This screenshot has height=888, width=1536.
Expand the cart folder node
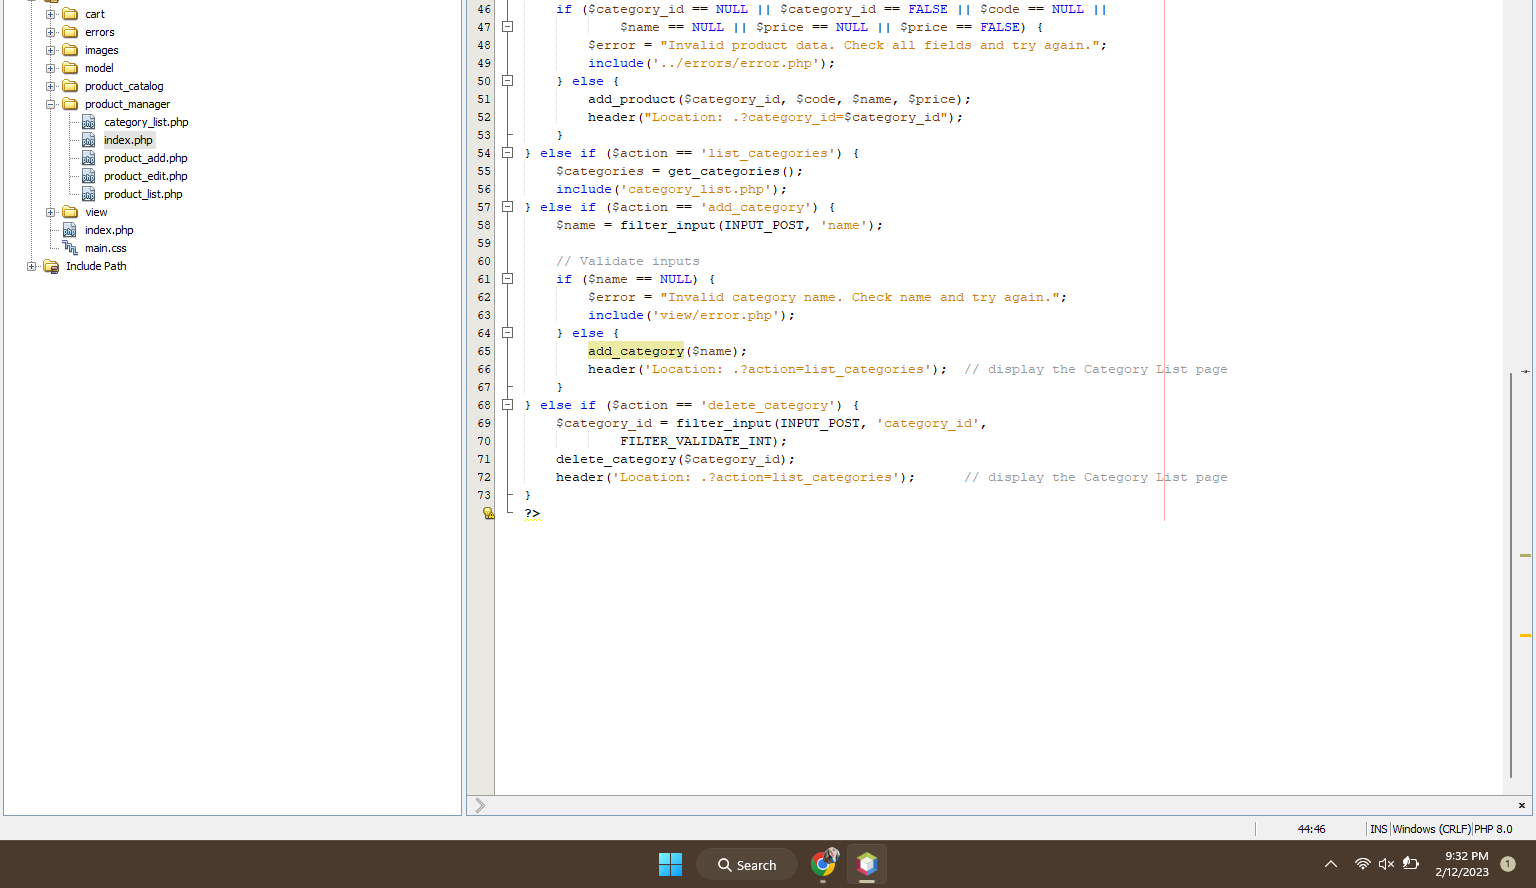51,14
